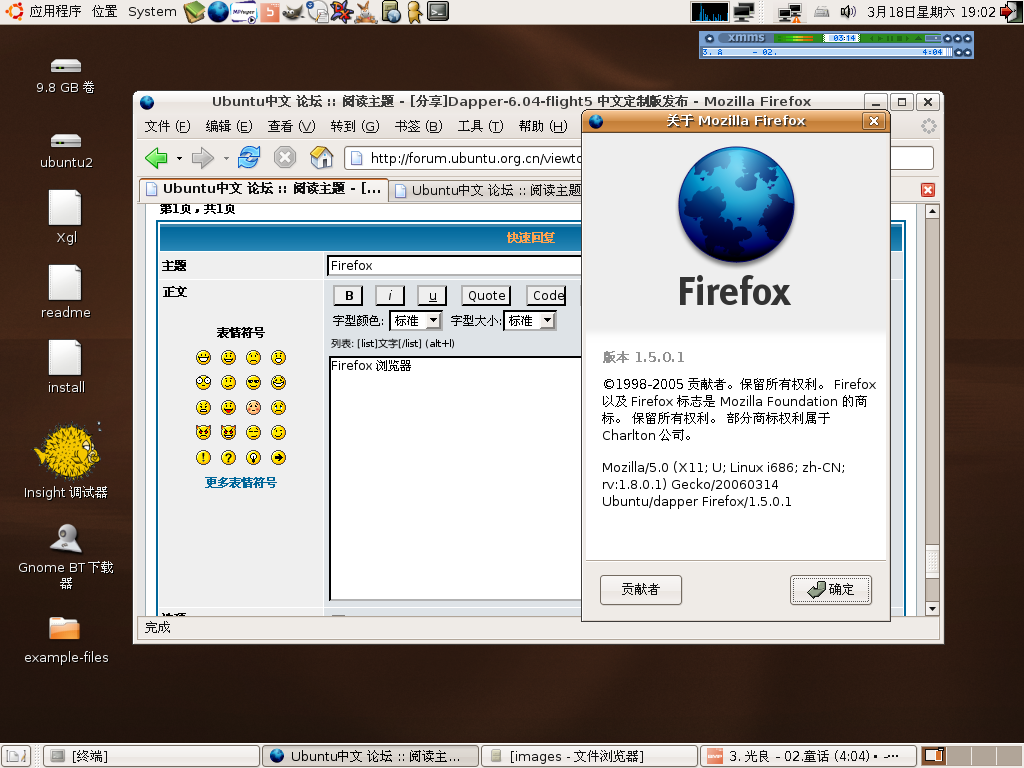Screen dimensions: 1024x768
Task: Insert the first smiley emoticon in the grid
Action: point(203,357)
